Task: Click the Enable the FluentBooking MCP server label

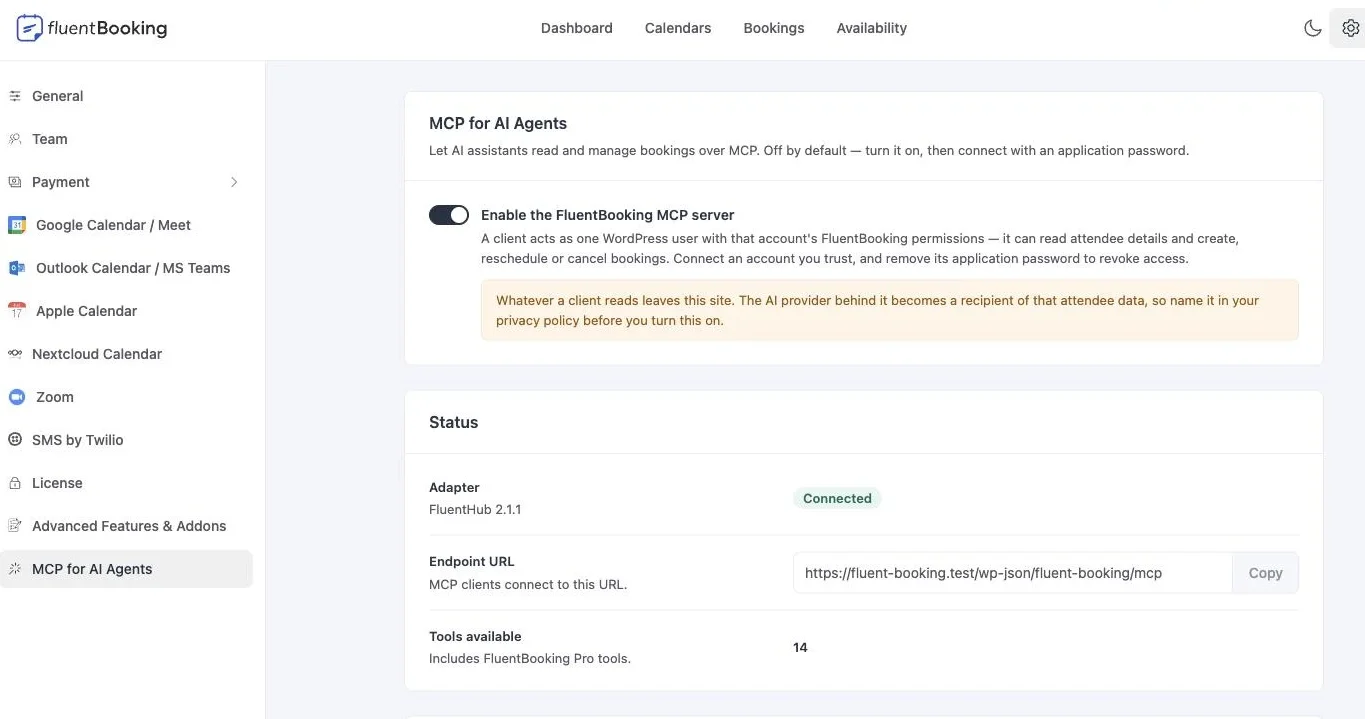Action: [x=608, y=215]
